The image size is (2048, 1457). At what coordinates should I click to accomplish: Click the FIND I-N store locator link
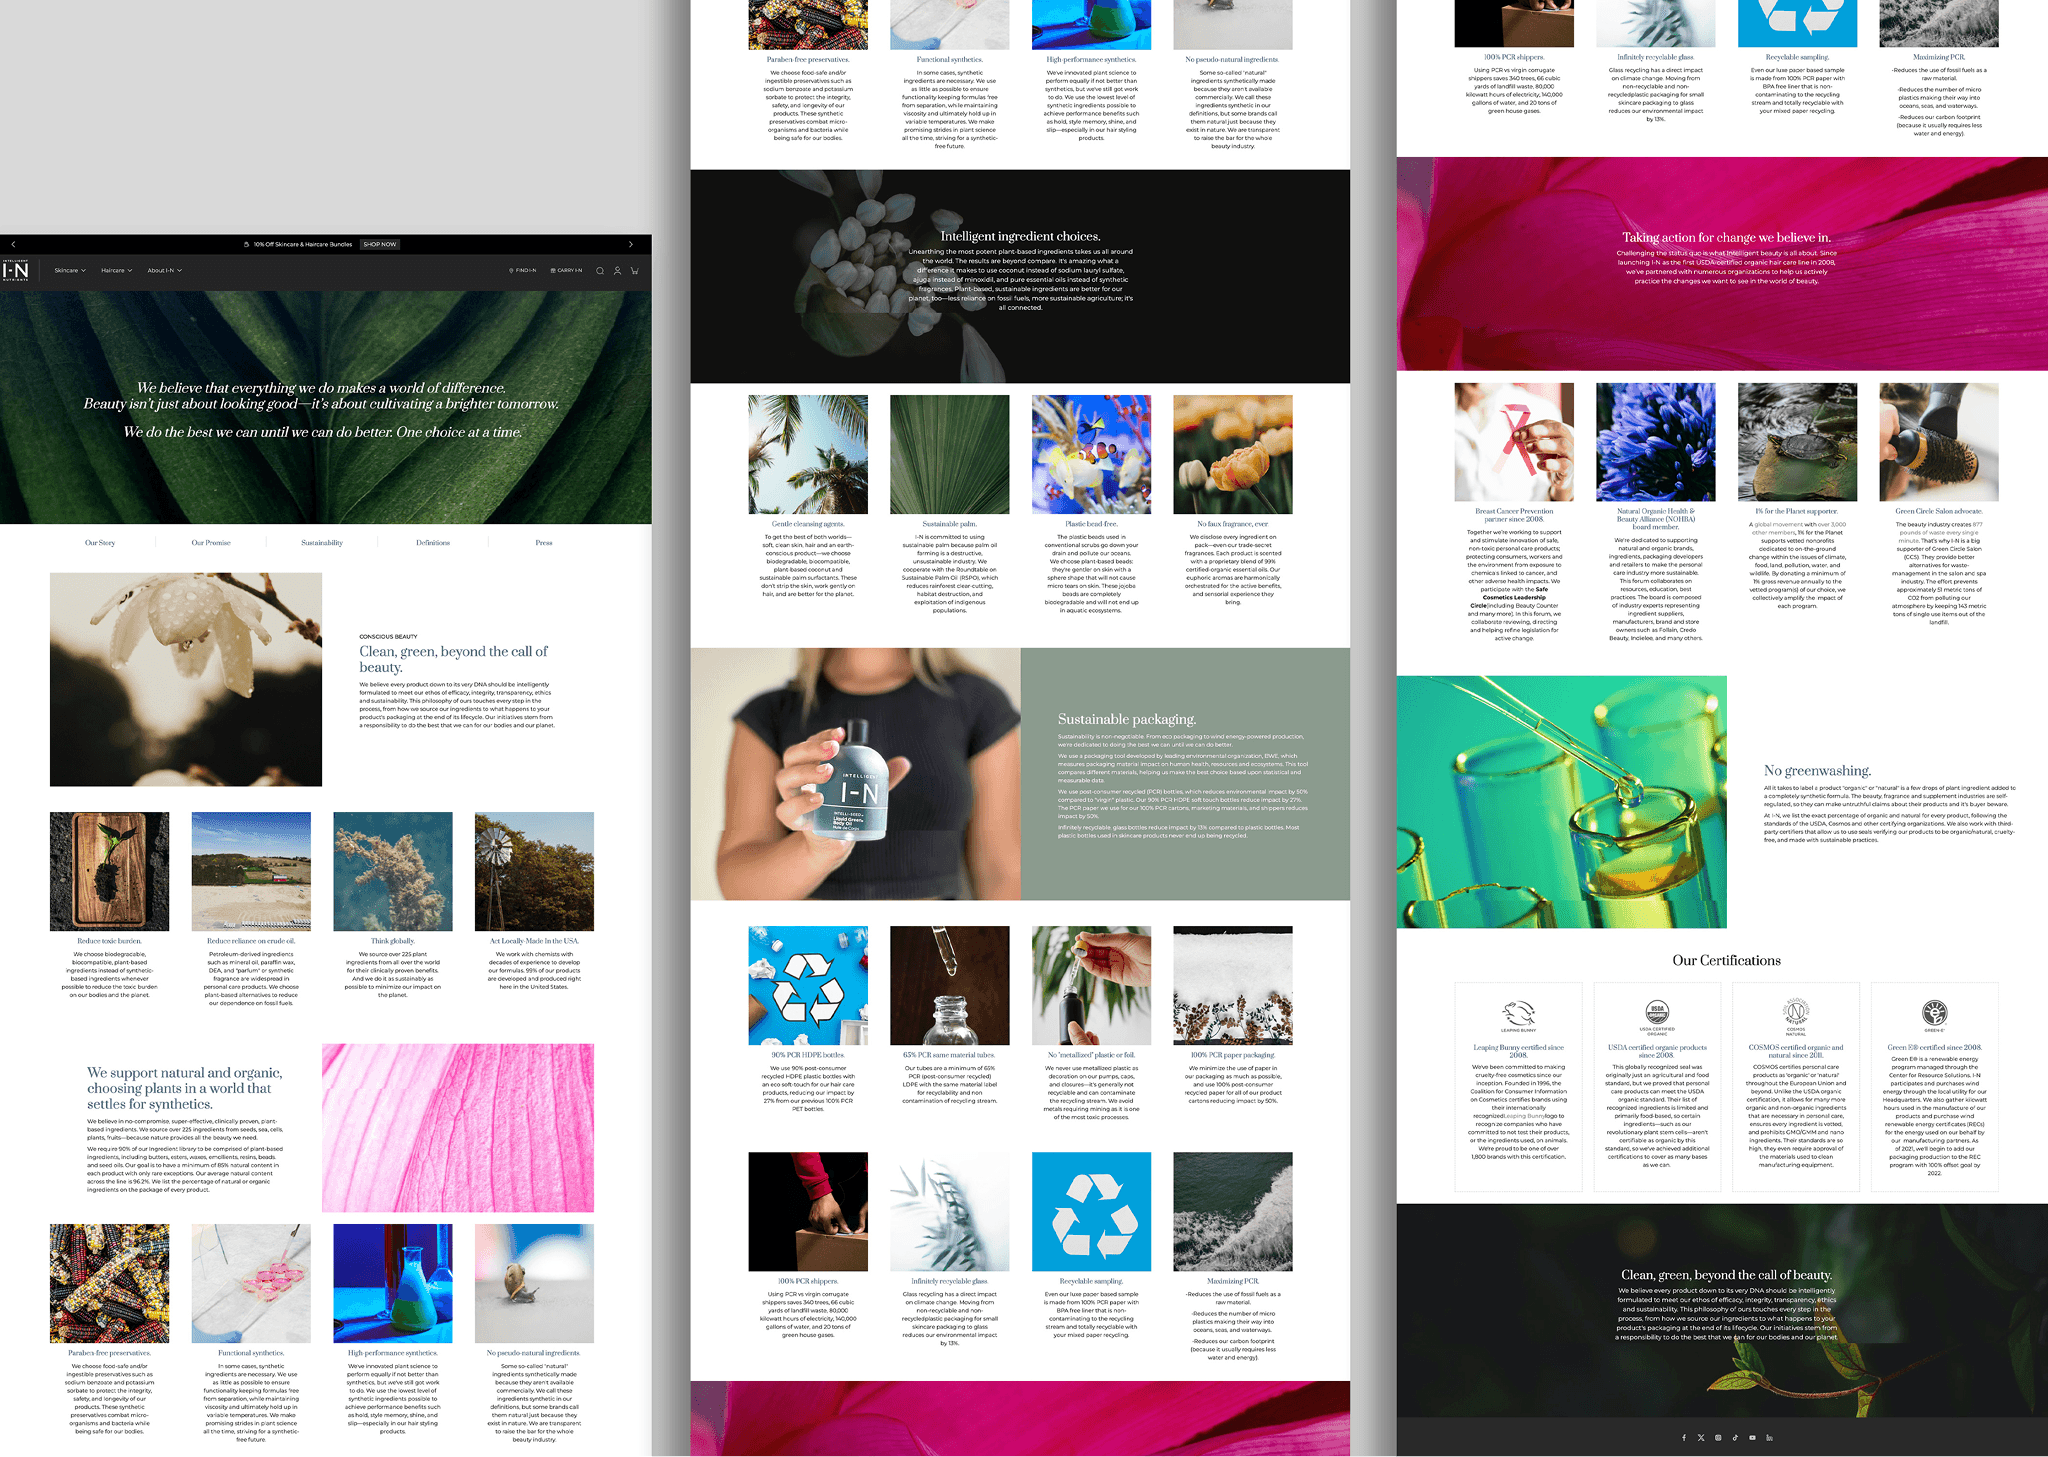click(x=522, y=270)
